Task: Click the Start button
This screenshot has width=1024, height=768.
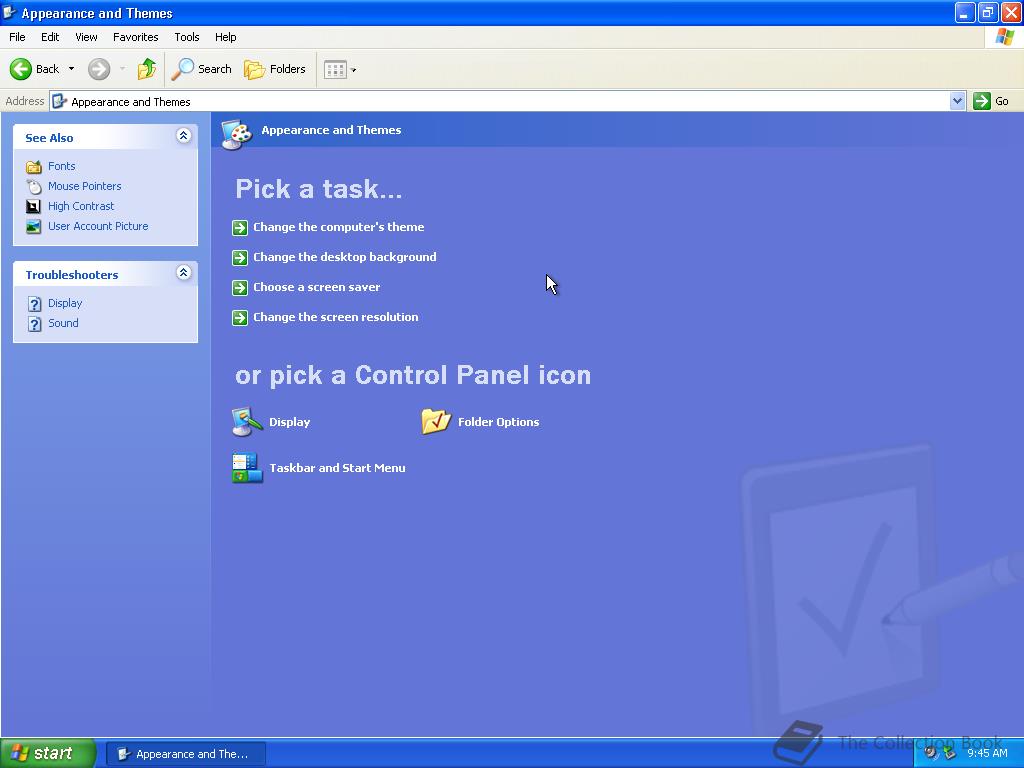Action: click(x=48, y=753)
